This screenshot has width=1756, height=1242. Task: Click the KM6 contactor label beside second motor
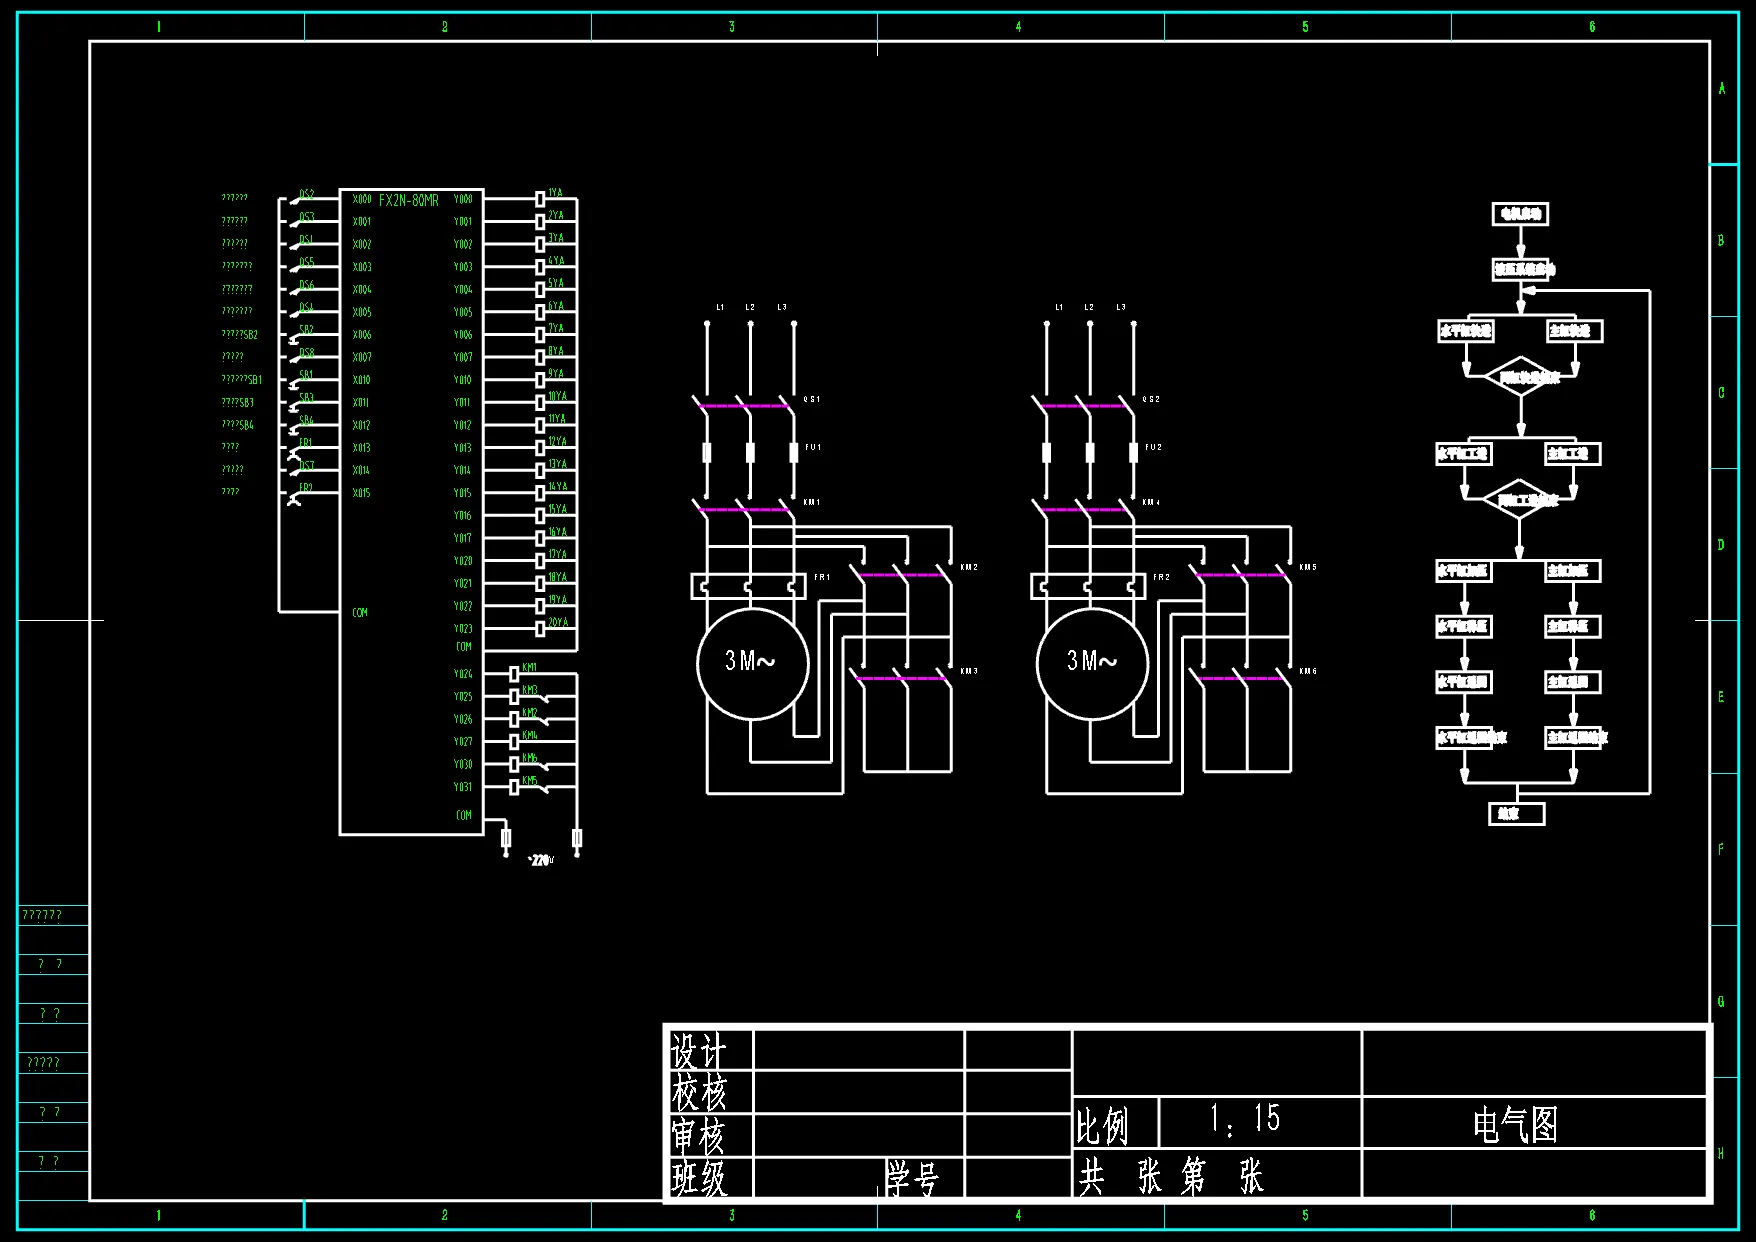click(x=1308, y=671)
